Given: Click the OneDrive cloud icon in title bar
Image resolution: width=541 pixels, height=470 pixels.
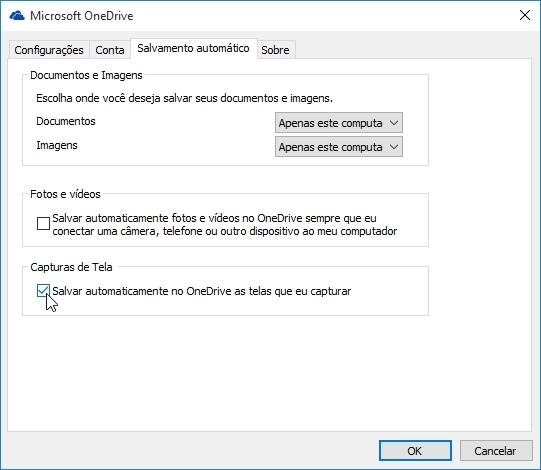Looking at the screenshot, I should [x=17, y=16].
